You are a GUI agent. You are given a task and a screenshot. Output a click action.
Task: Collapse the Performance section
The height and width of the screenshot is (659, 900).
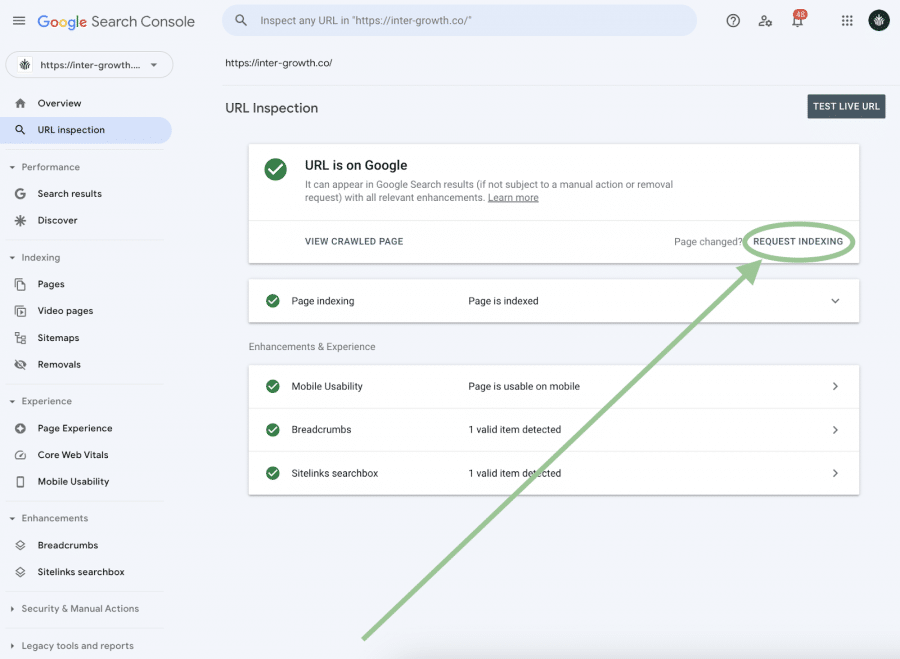[x=12, y=168]
